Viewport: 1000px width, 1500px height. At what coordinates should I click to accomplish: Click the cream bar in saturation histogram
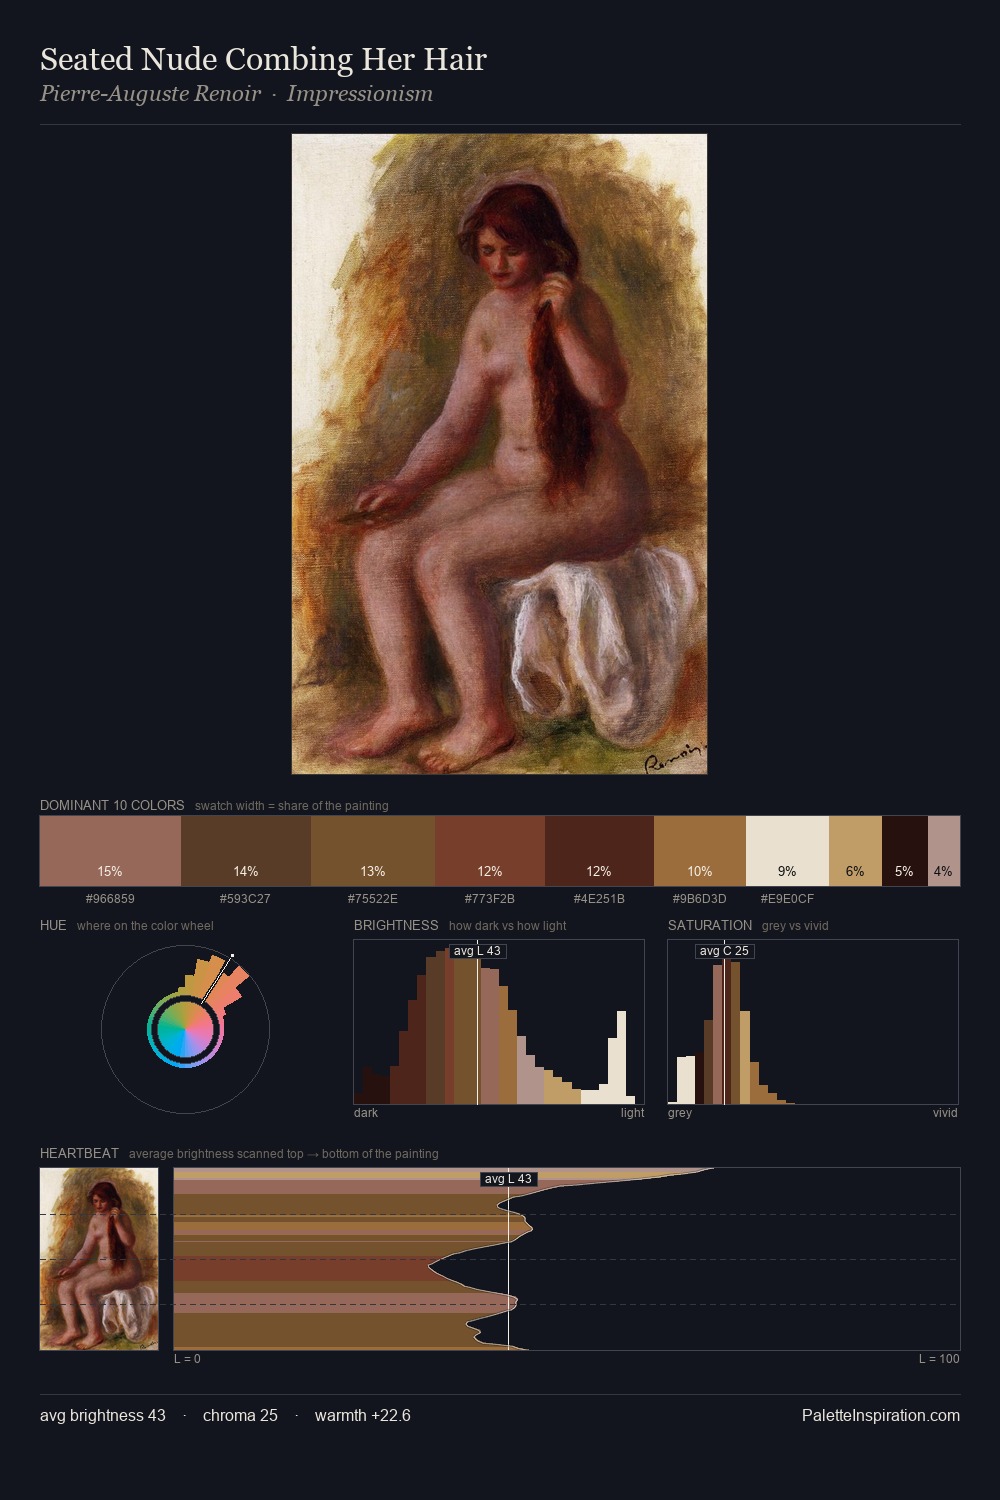tap(686, 1080)
